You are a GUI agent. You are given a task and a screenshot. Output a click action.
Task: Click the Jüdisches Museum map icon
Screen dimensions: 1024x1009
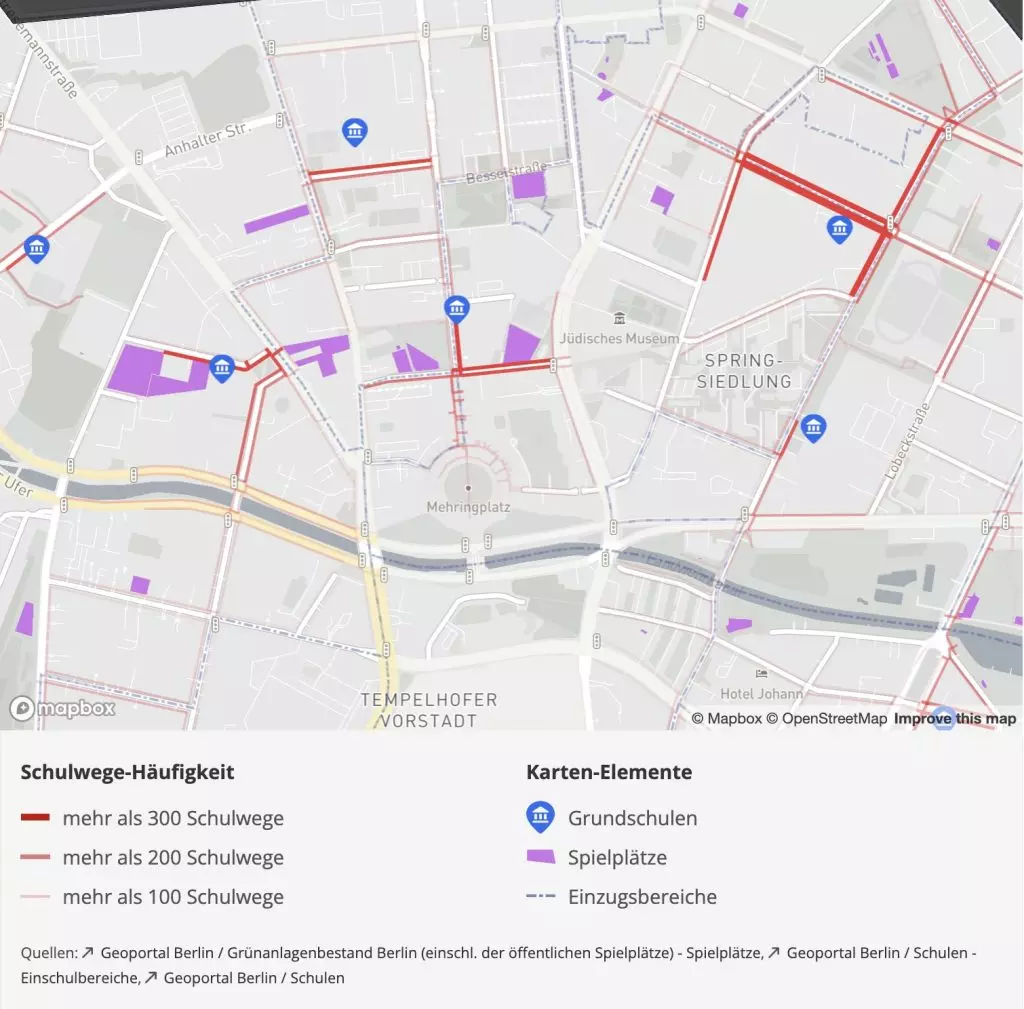(x=620, y=319)
